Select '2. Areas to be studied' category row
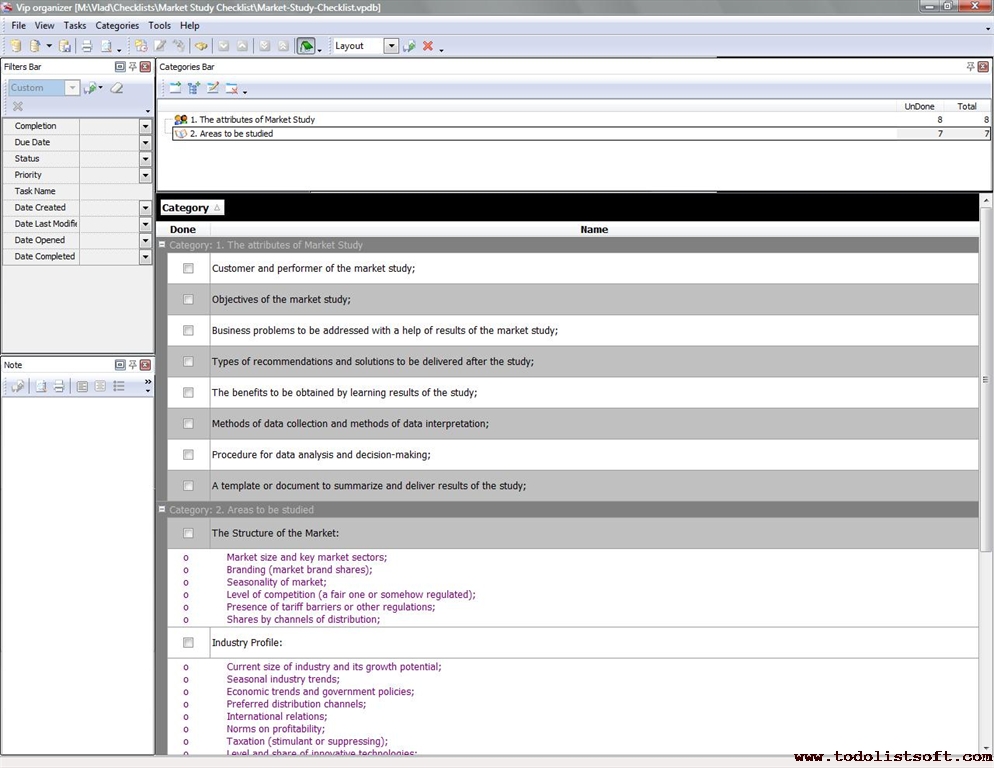The image size is (994, 768). pyautogui.click(x=231, y=134)
